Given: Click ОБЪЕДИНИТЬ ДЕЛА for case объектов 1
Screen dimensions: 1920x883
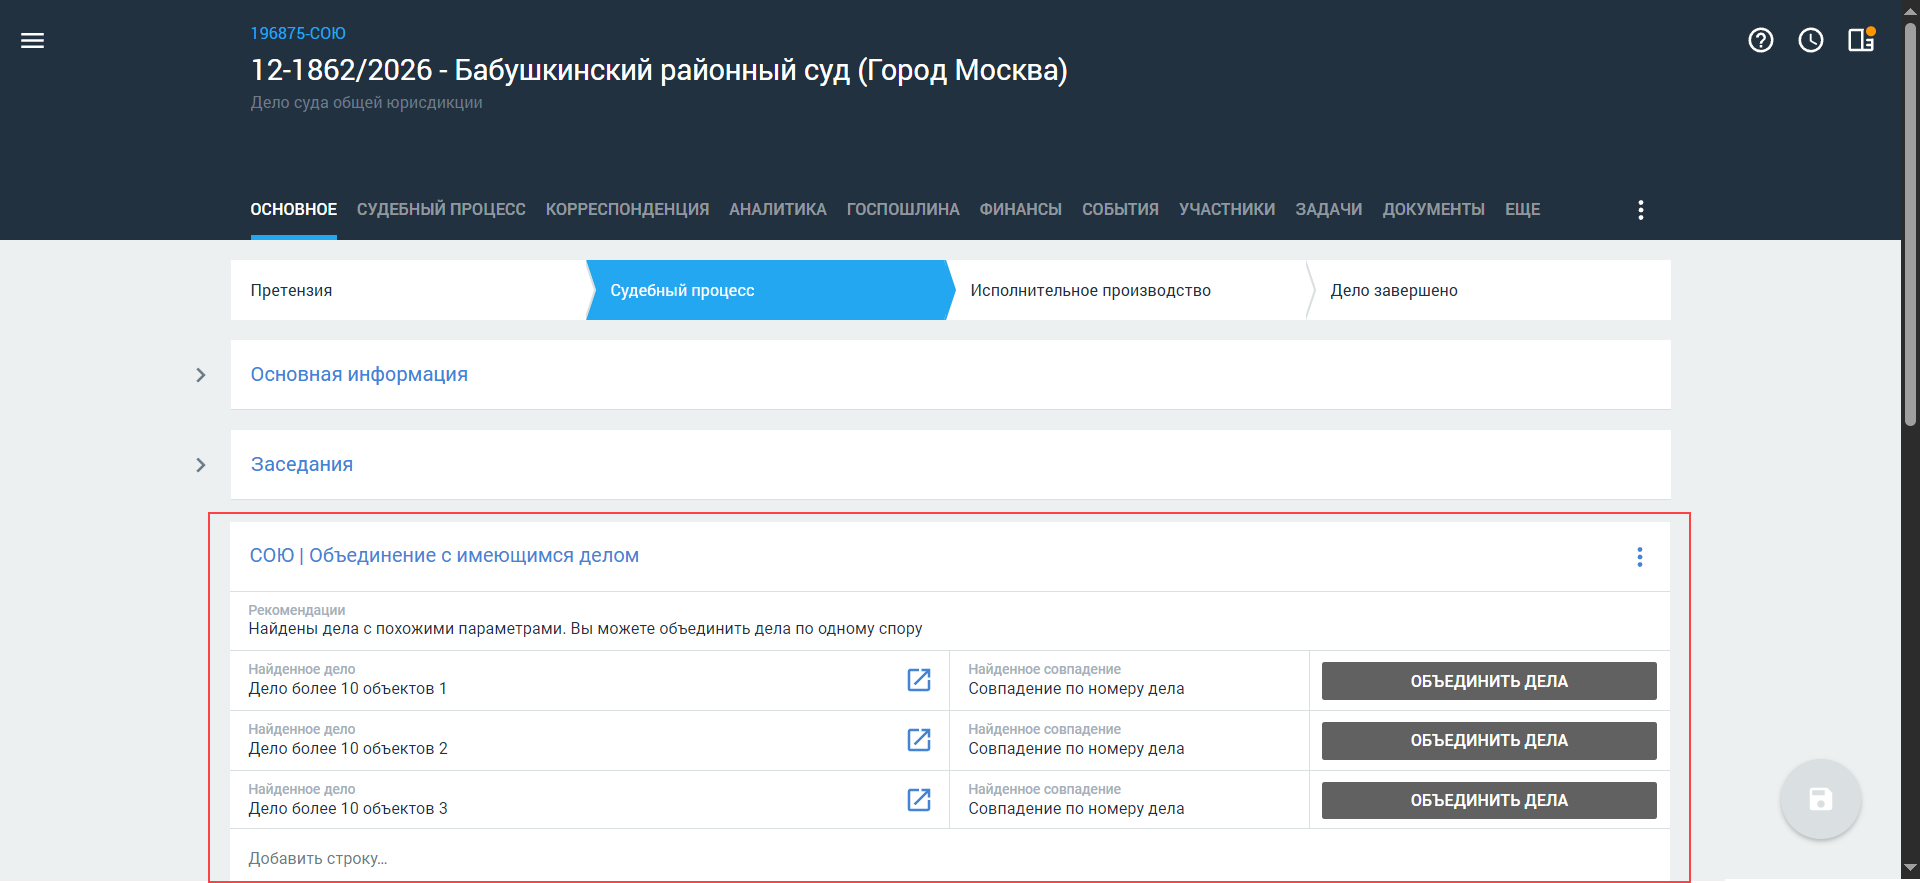Looking at the screenshot, I should [1489, 681].
